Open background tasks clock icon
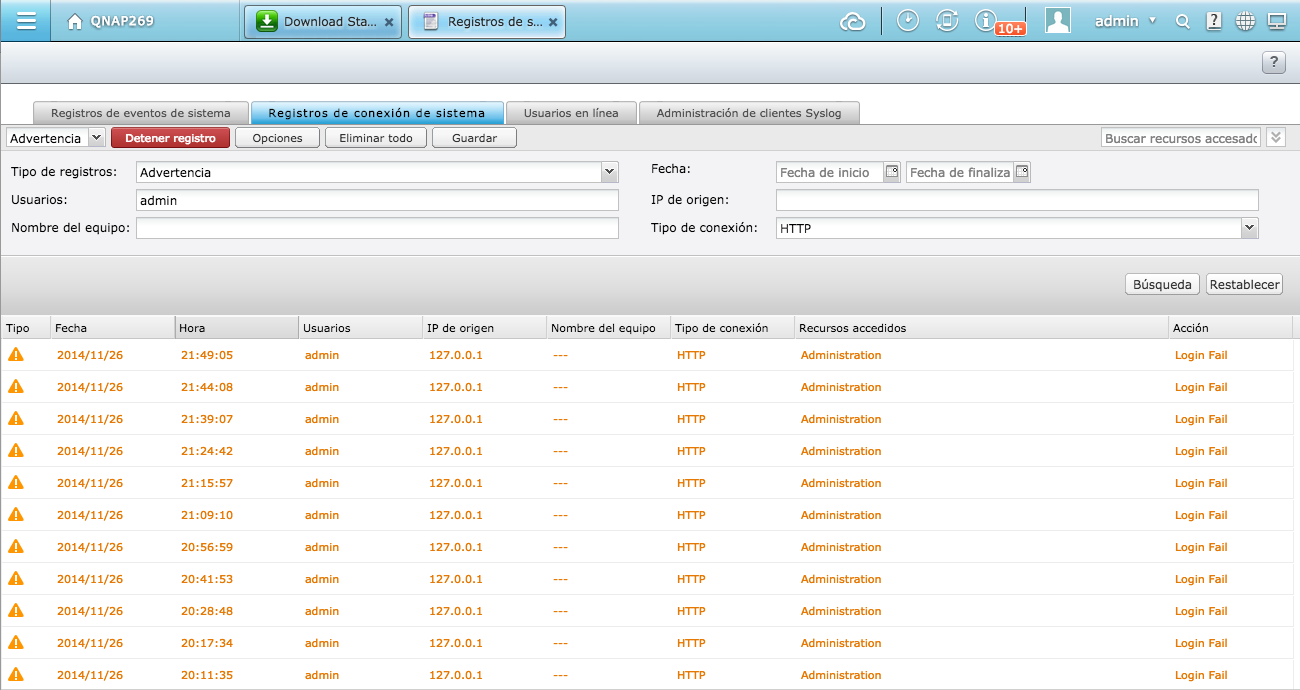The image size is (1300, 690). (908, 21)
